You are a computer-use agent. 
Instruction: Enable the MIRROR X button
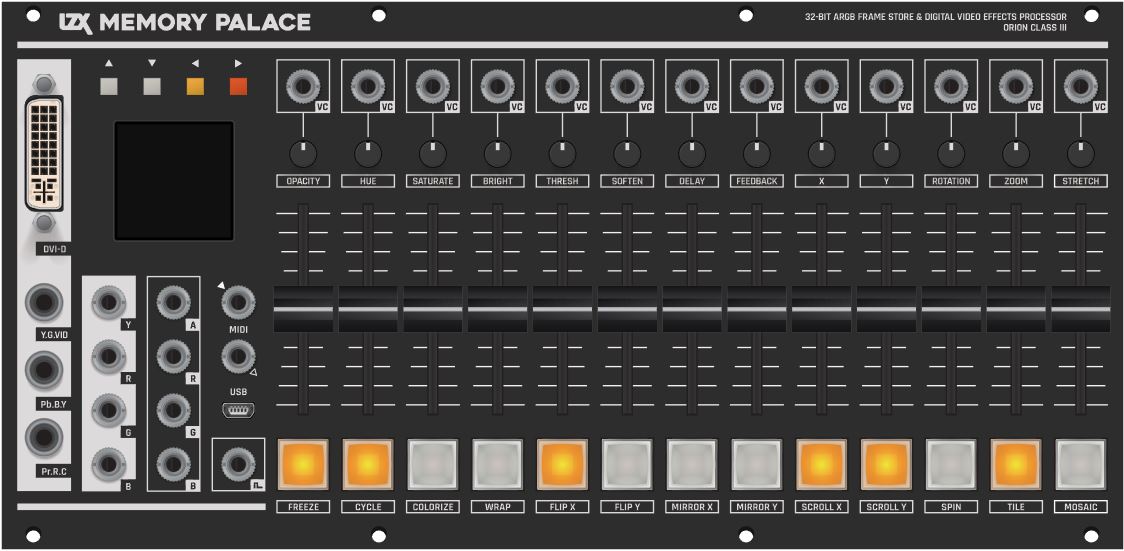692,464
